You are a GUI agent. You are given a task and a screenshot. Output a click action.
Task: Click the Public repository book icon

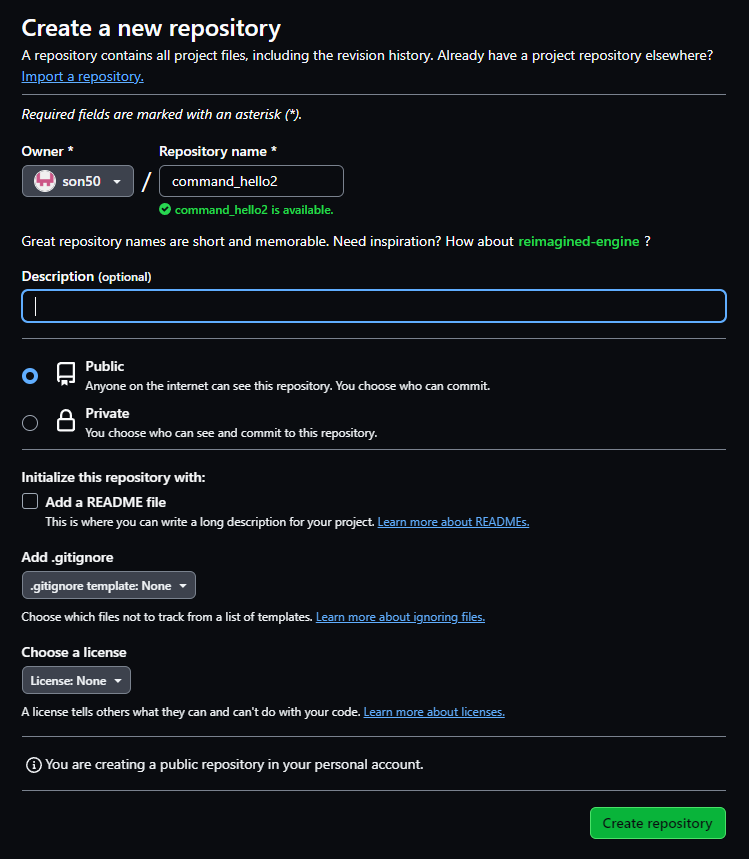coord(66,375)
